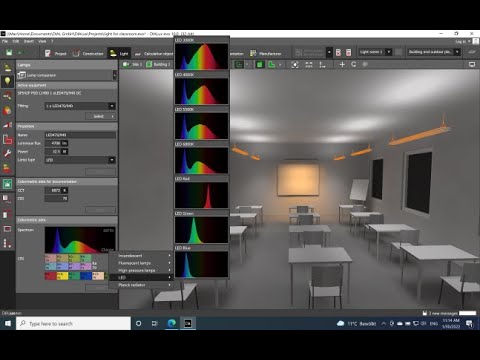Select the red document copy tool in sidebar
480x360 pixels.
pyautogui.click(x=7, y=139)
